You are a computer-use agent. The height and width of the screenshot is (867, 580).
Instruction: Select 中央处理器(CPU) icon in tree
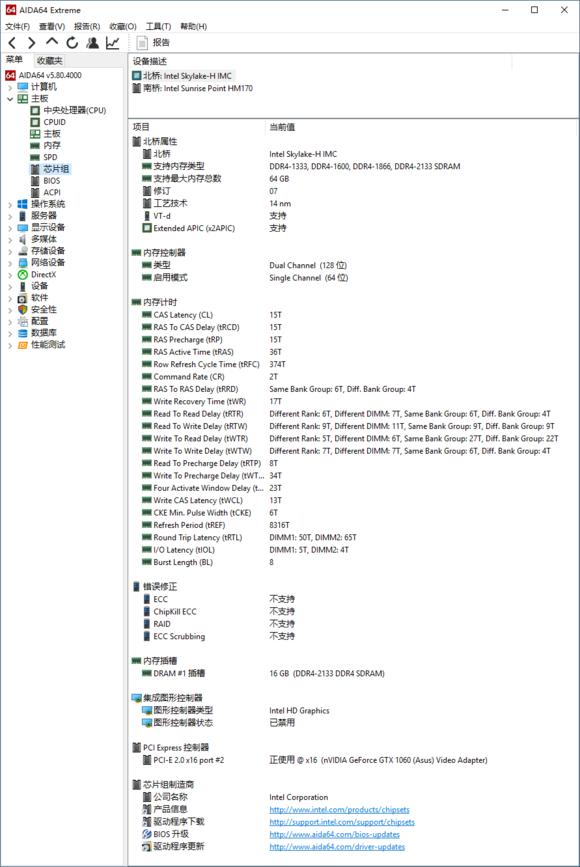tap(35, 110)
